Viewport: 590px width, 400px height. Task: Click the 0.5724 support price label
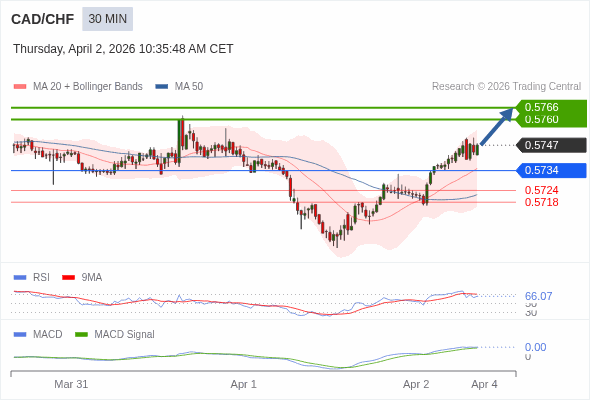point(541,190)
